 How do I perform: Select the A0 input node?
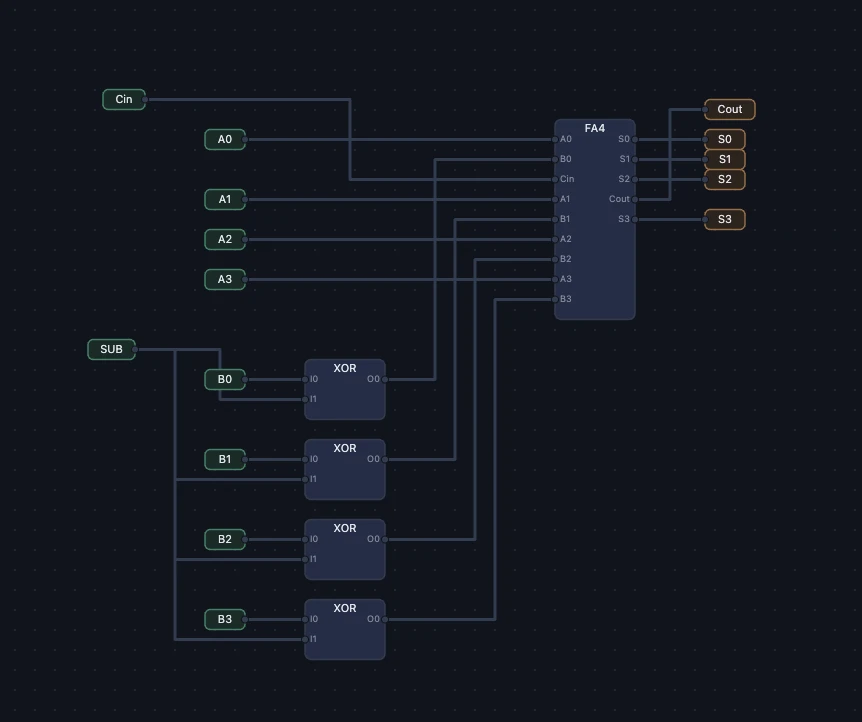[x=225, y=140]
